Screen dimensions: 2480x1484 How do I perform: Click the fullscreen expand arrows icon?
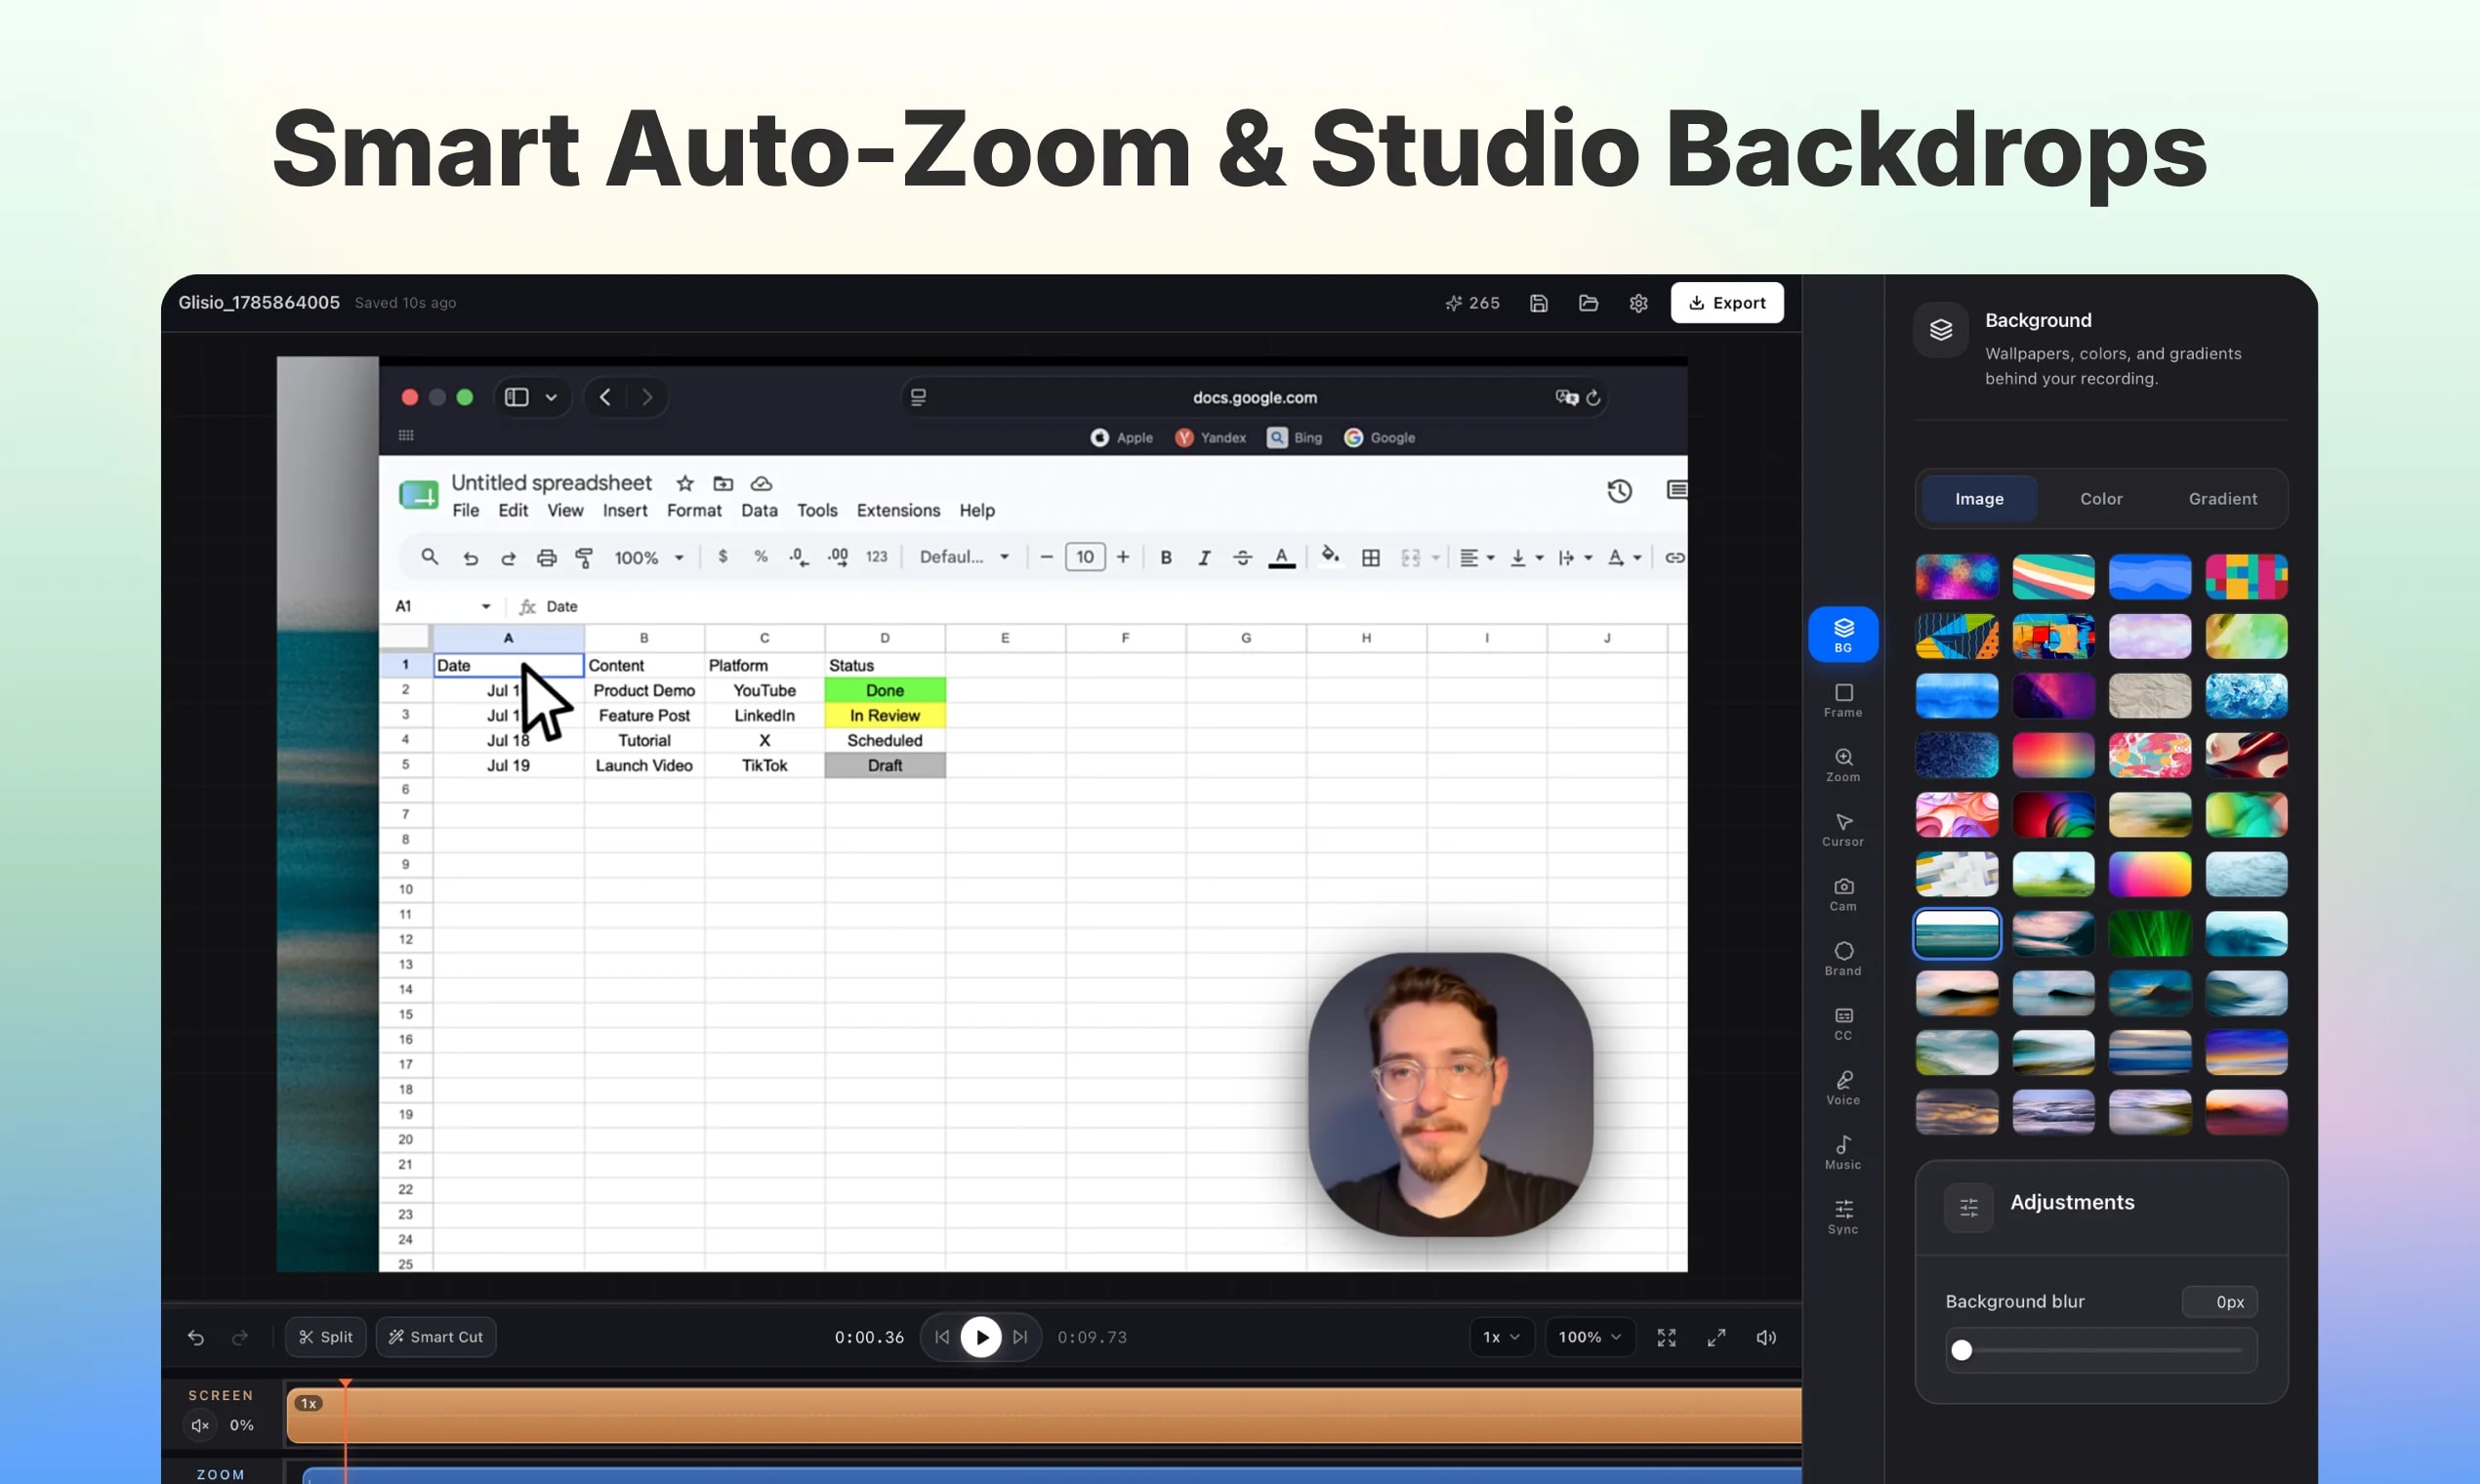pos(1716,1337)
